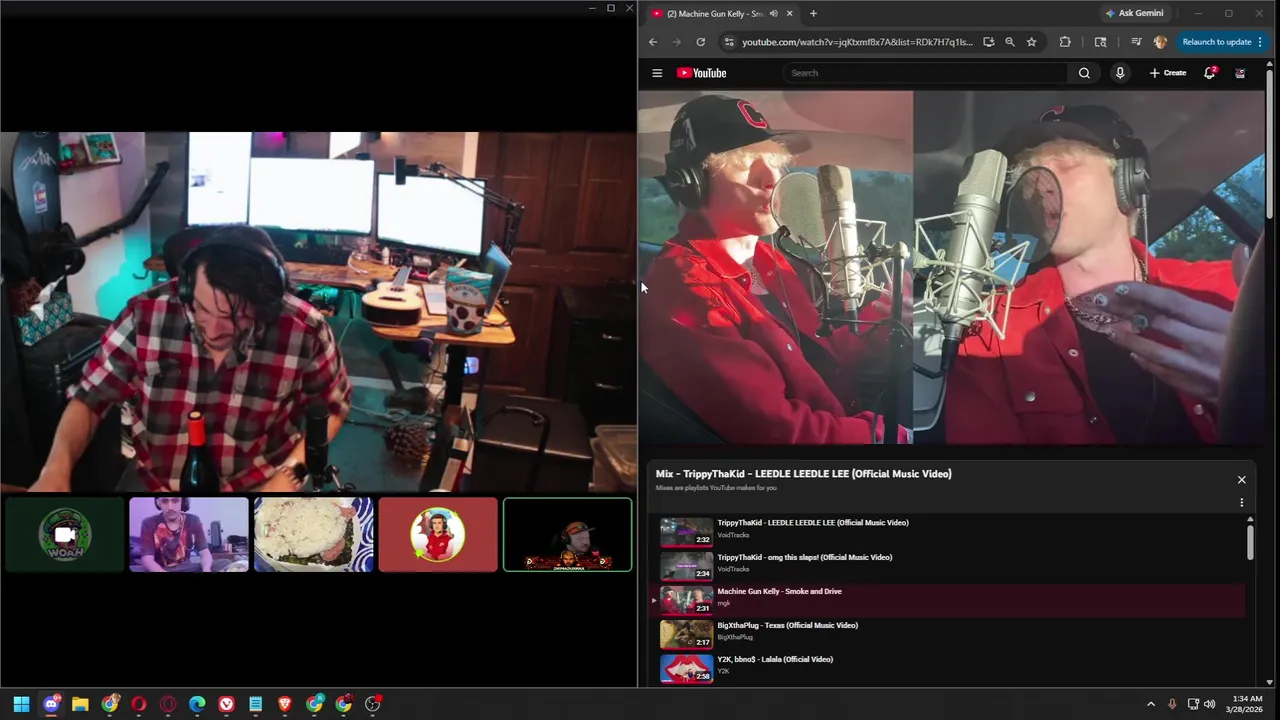Open the volume control in system tray
Screen dimensions: 1280x720
(1210, 704)
